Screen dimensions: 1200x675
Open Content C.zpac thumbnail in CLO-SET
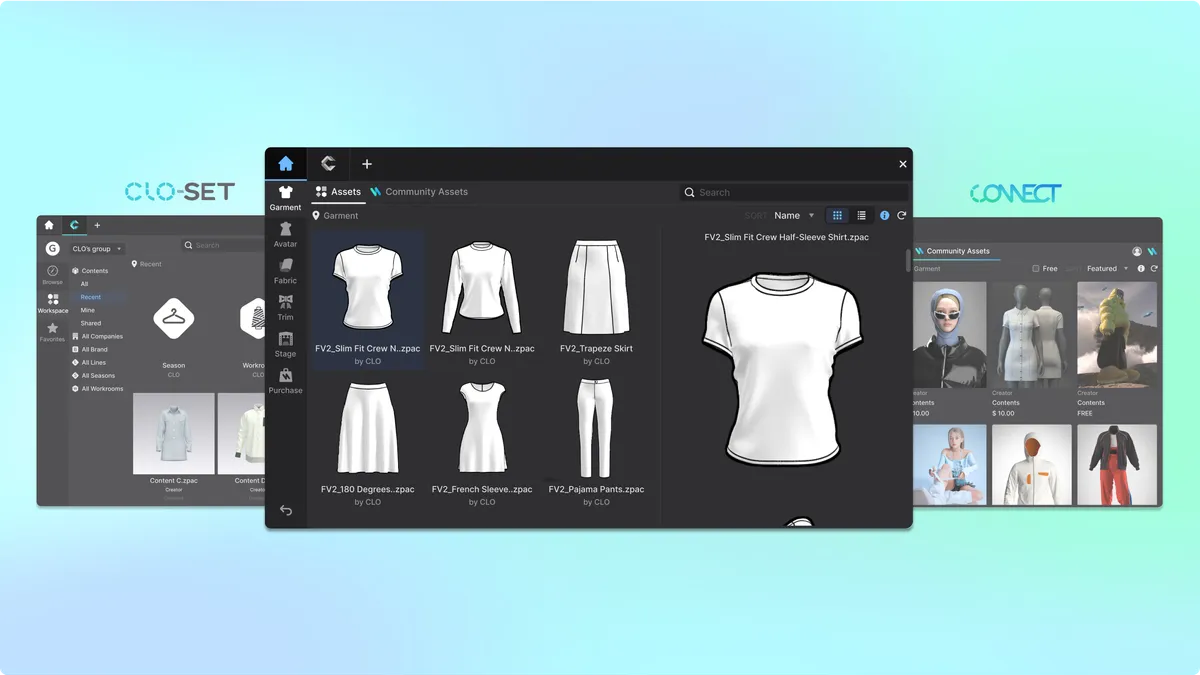[x=174, y=433]
